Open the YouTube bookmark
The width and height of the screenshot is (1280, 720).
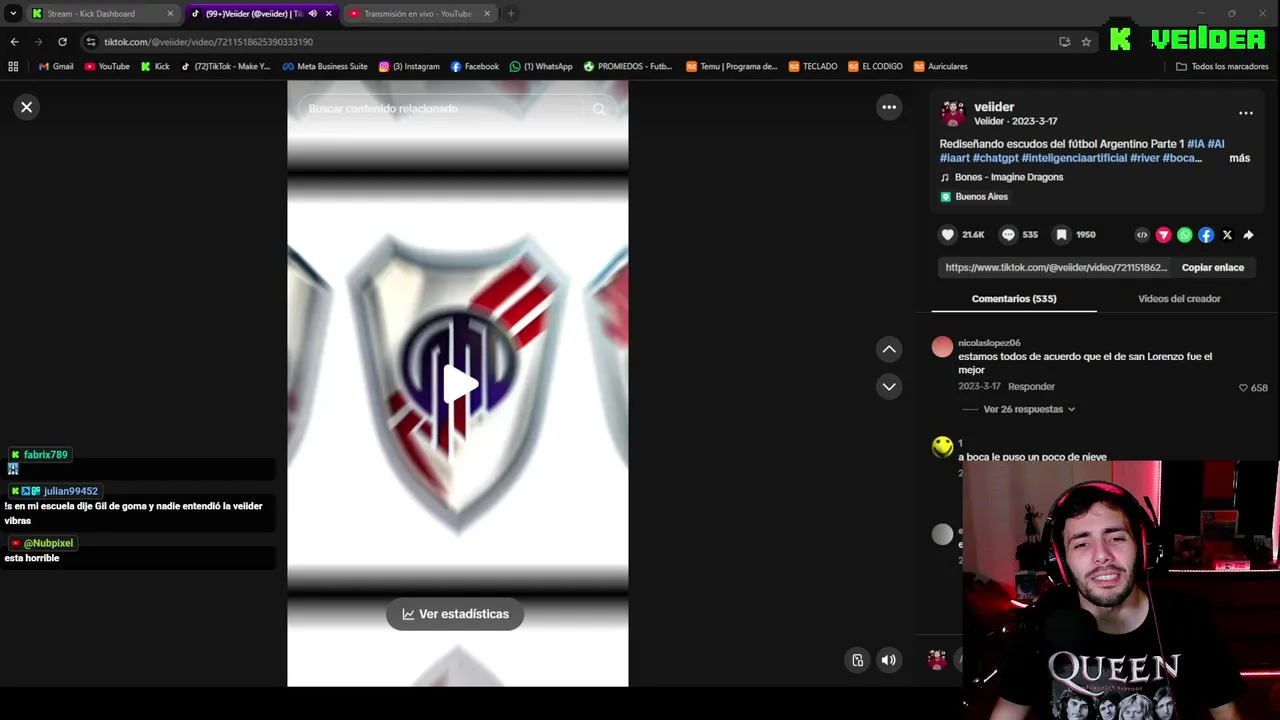(107, 67)
